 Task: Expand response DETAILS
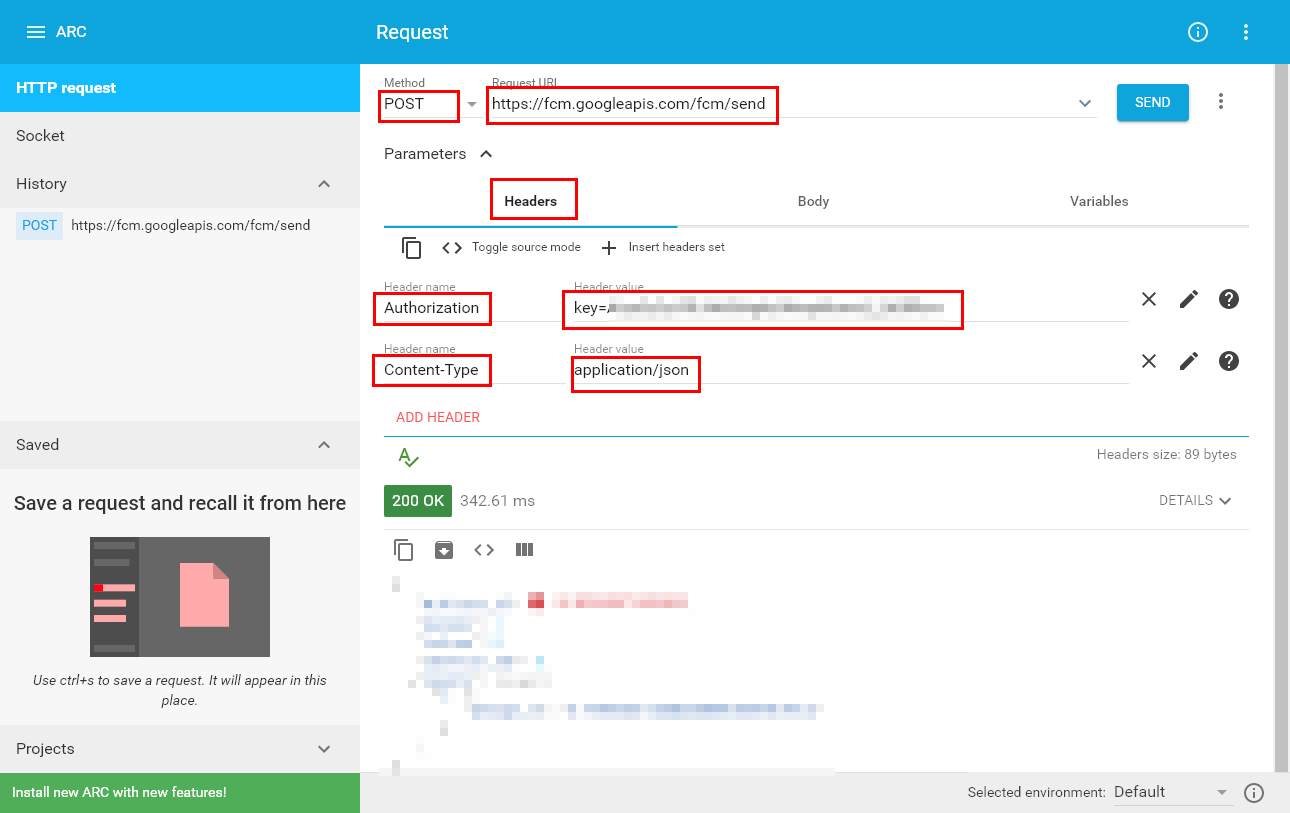point(1195,500)
